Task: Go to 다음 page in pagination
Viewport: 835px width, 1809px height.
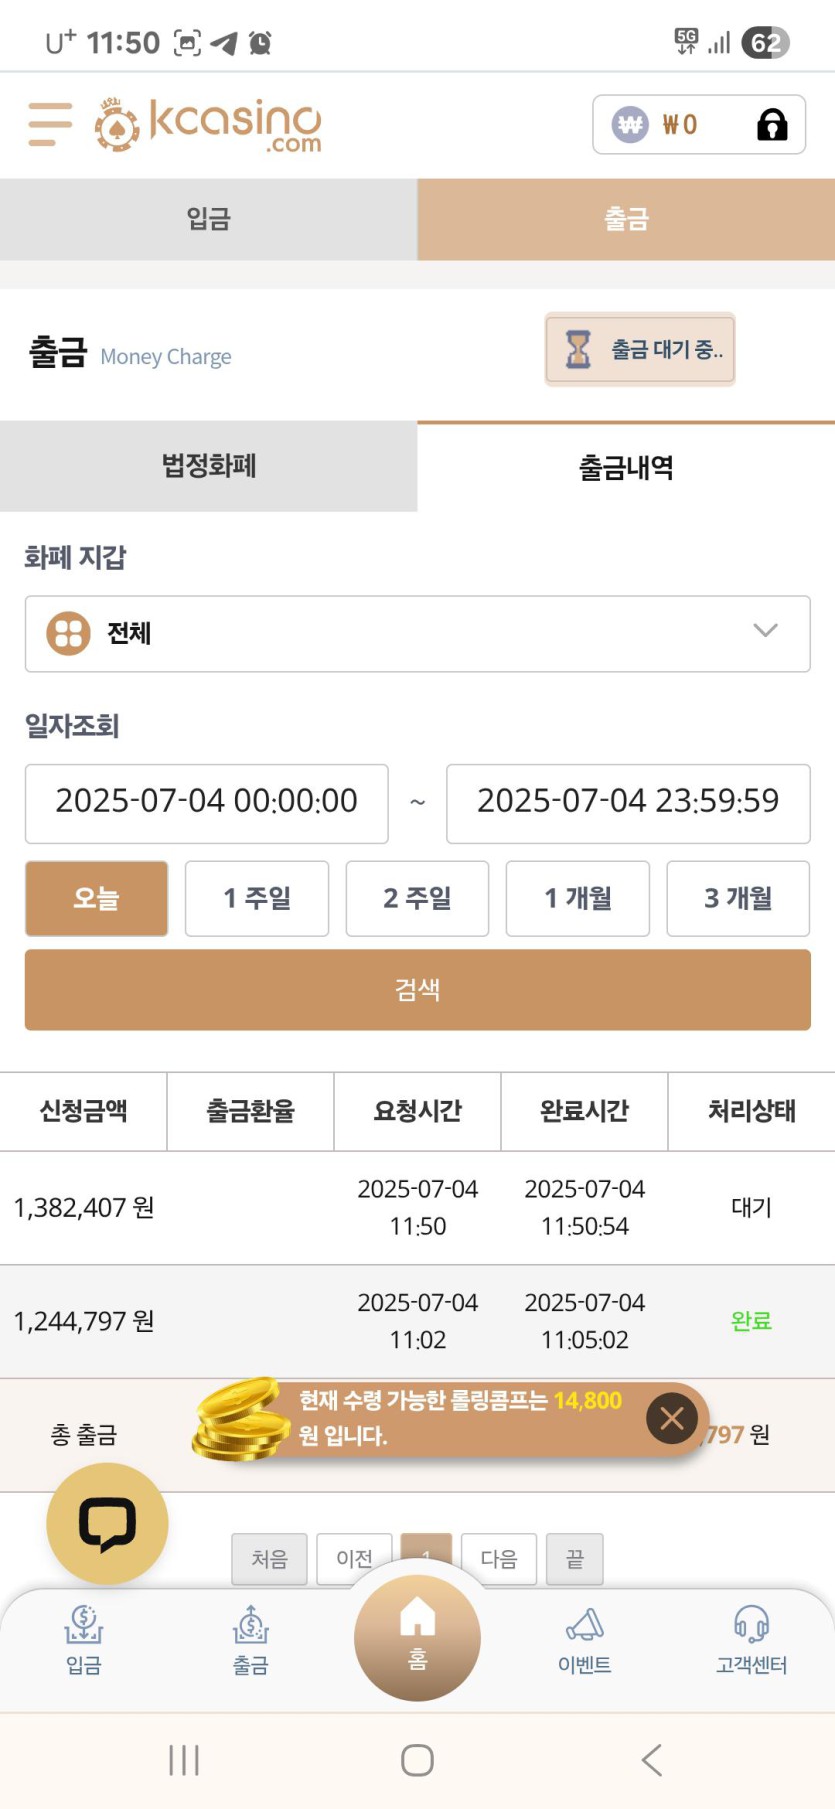Action: point(499,1559)
